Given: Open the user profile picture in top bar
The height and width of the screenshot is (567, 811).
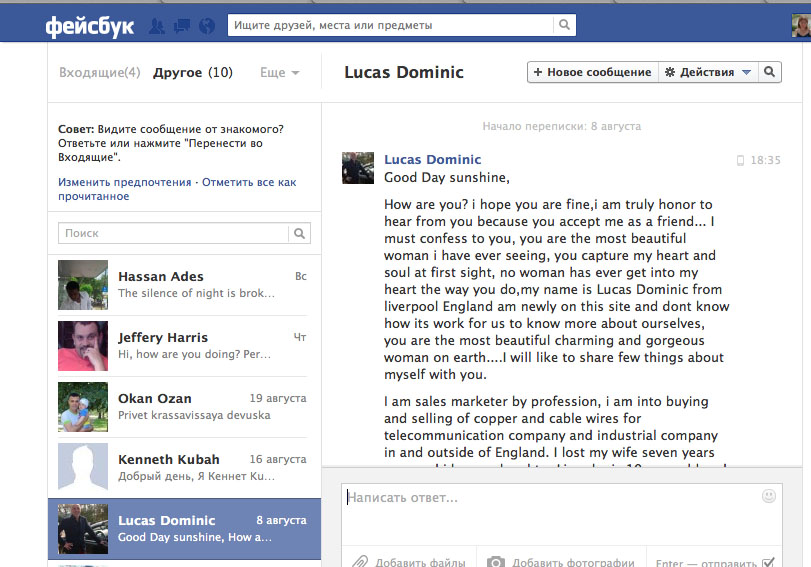Looking at the screenshot, I should tap(801, 26).
